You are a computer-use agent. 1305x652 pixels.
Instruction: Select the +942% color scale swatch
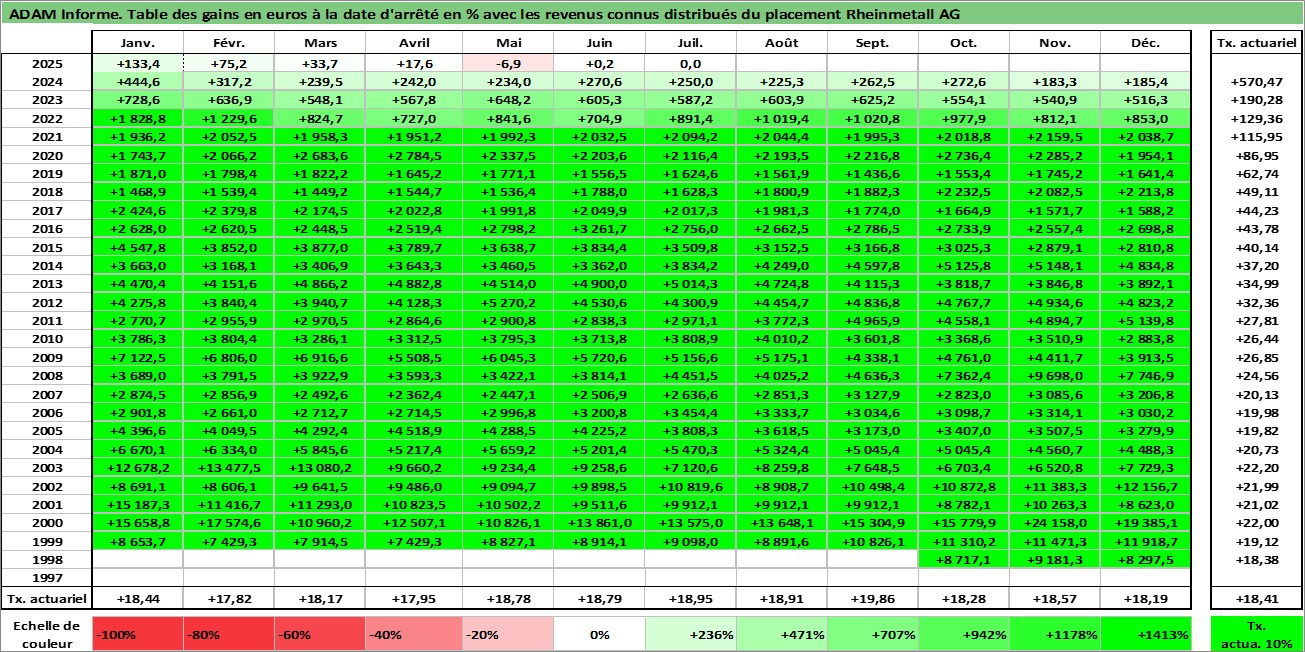click(x=963, y=634)
